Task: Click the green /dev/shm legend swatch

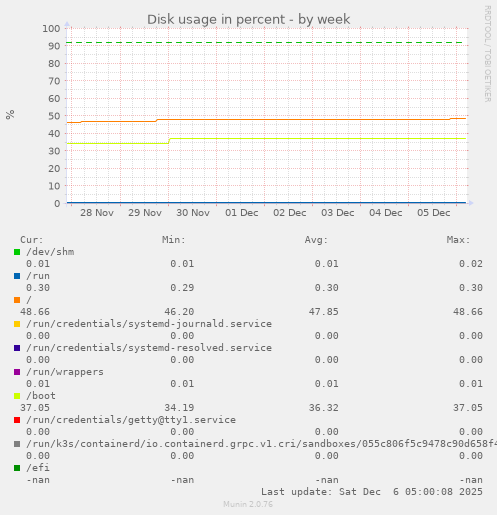Action: point(17,252)
